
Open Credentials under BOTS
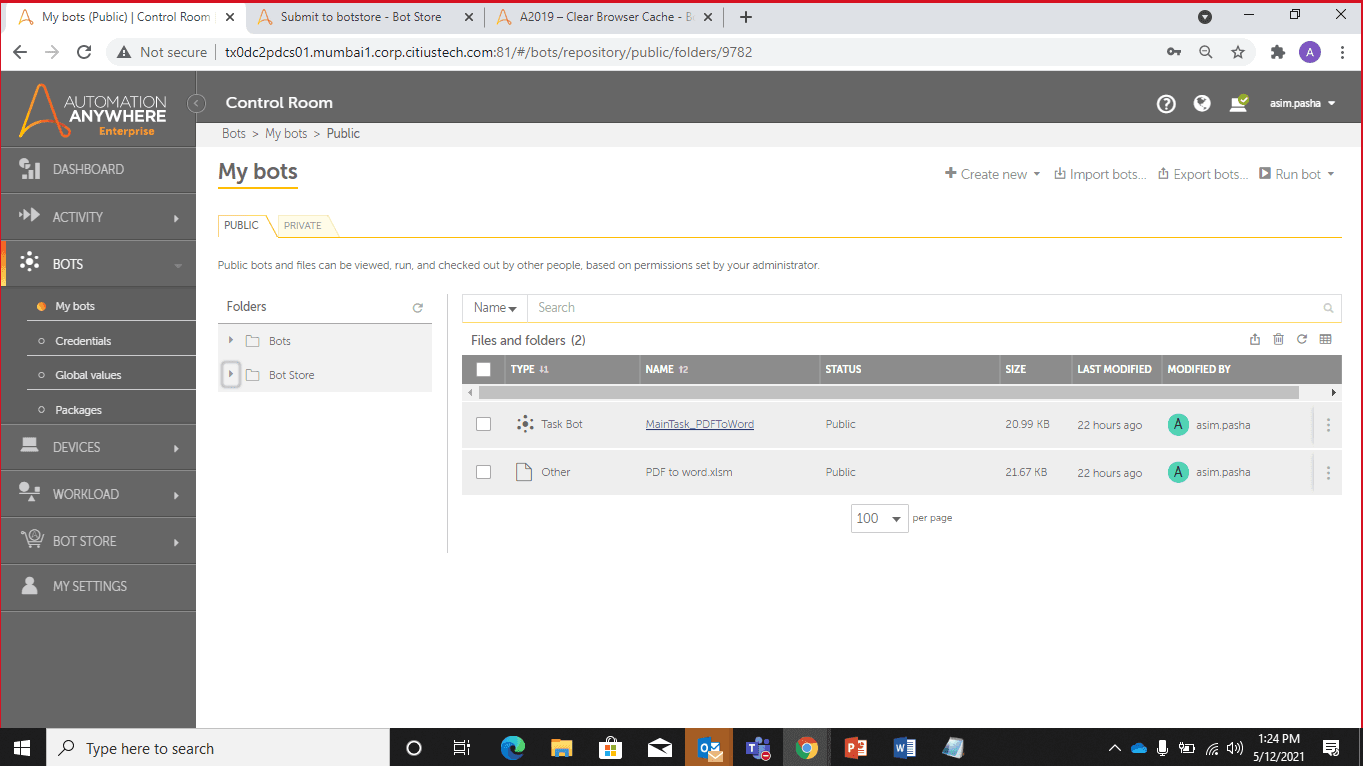83,341
